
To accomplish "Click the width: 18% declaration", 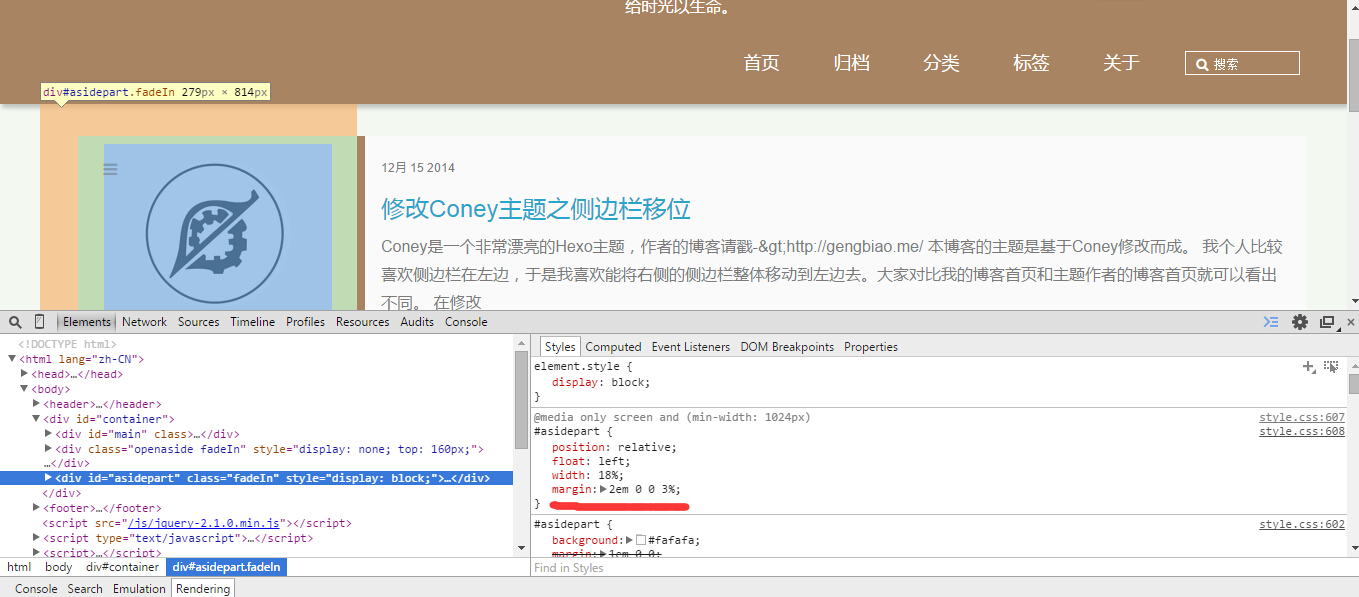I will 588,475.
